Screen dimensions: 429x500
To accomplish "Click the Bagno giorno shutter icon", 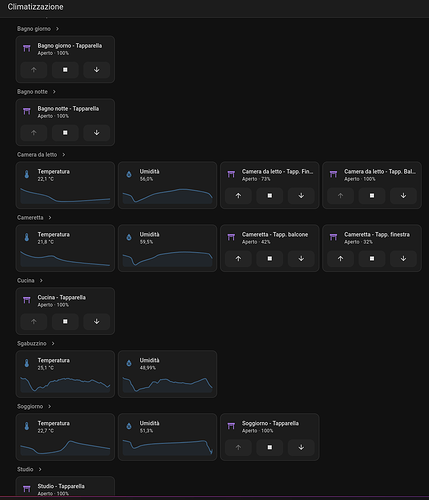I will [27, 49].
